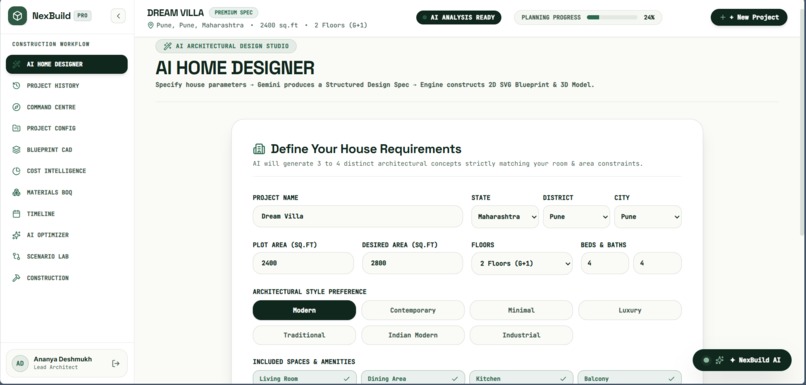Click the Scenario Lab branch icon

coord(16,256)
